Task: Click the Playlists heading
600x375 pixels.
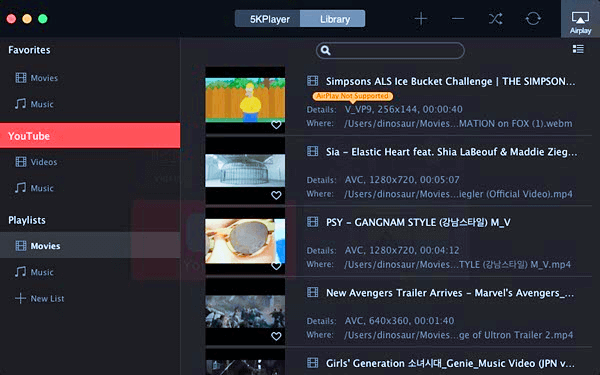Action: point(27,220)
